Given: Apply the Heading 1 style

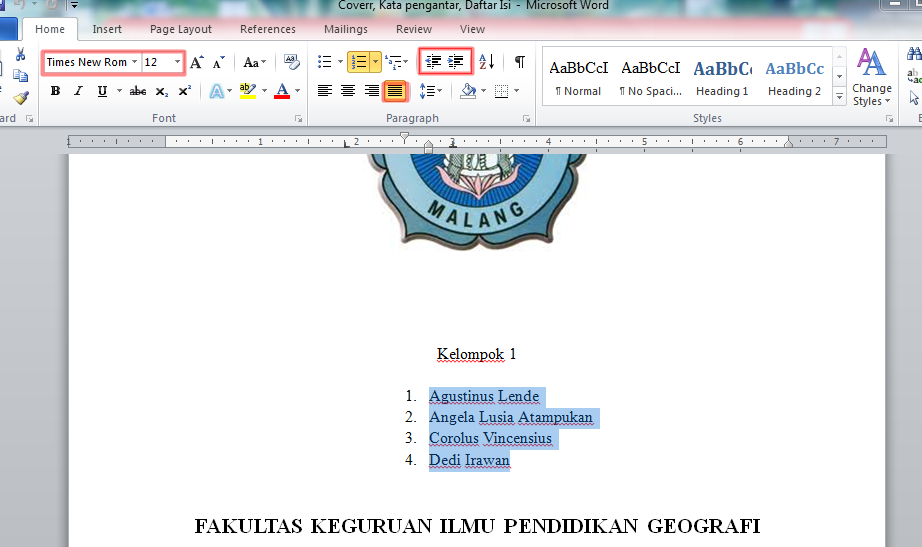Looking at the screenshot, I should click(722, 78).
